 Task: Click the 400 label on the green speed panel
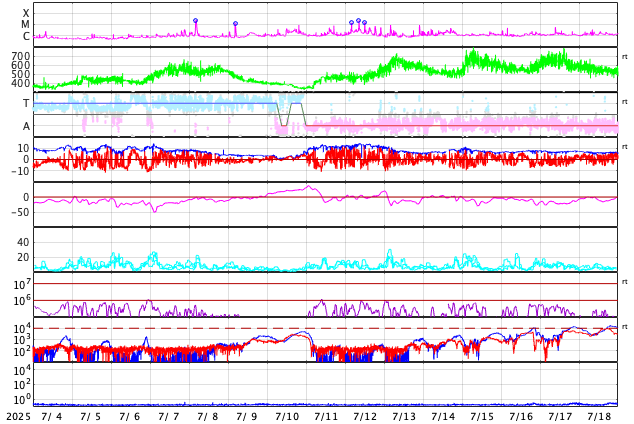(21, 83)
